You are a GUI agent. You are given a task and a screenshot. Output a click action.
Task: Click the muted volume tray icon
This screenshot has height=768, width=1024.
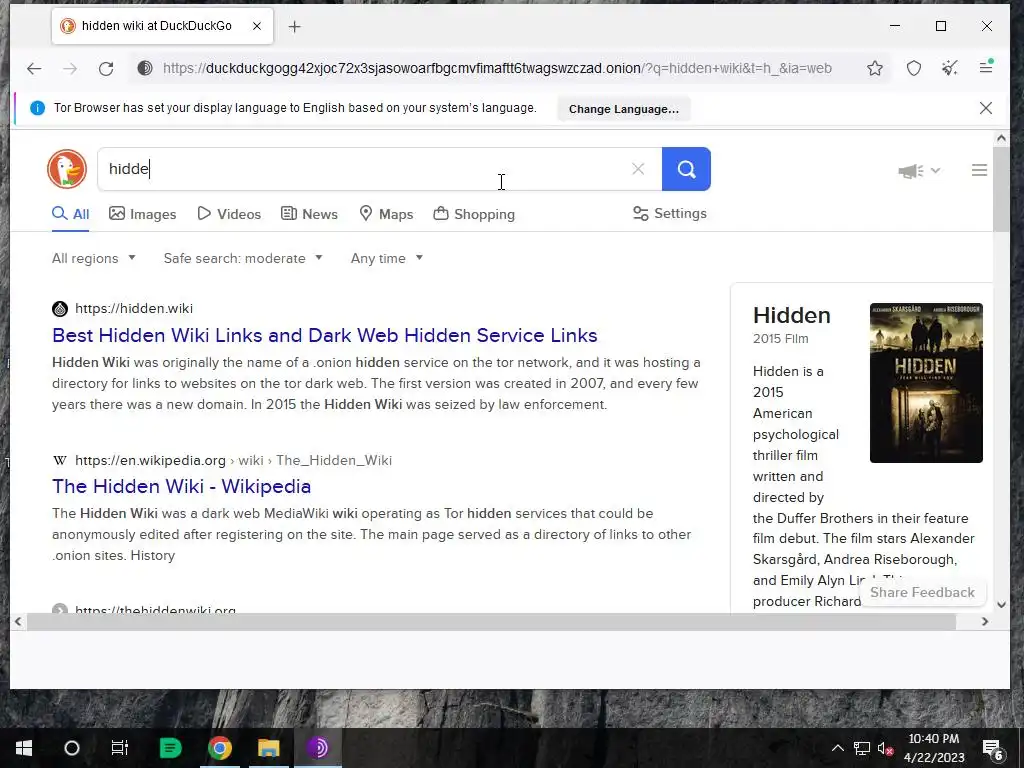[885, 748]
